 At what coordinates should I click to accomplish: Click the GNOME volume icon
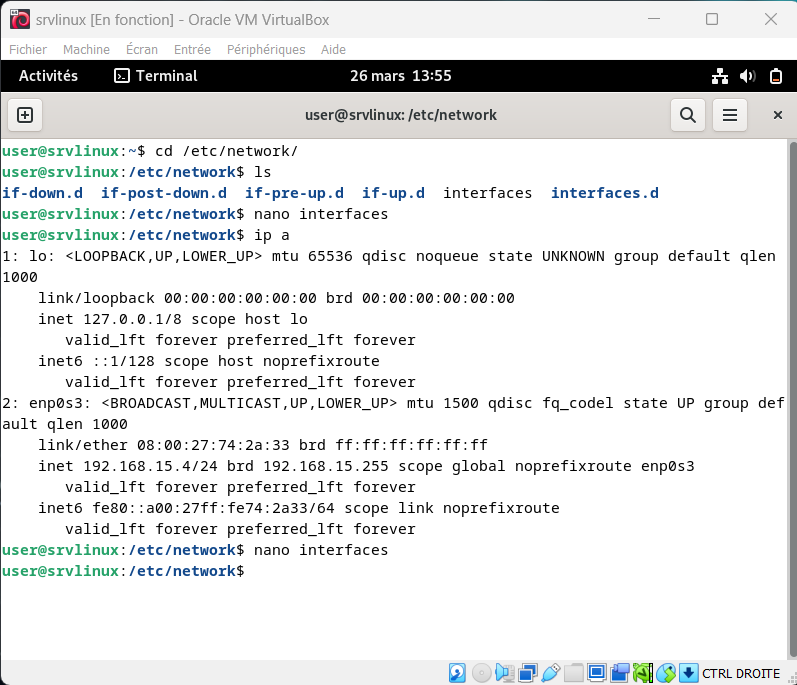pyautogui.click(x=747, y=76)
